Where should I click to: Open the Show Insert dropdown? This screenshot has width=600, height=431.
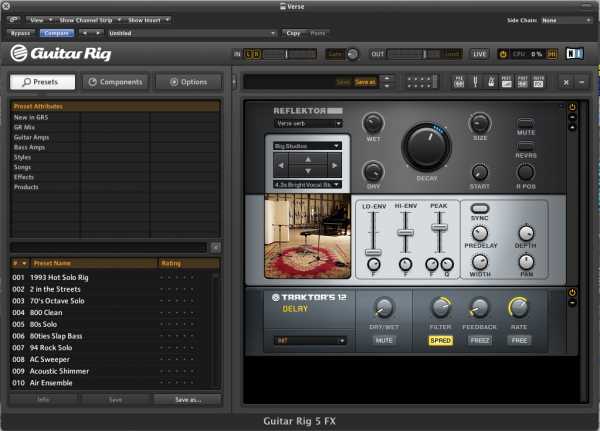pyautogui.click(x=148, y=20)
